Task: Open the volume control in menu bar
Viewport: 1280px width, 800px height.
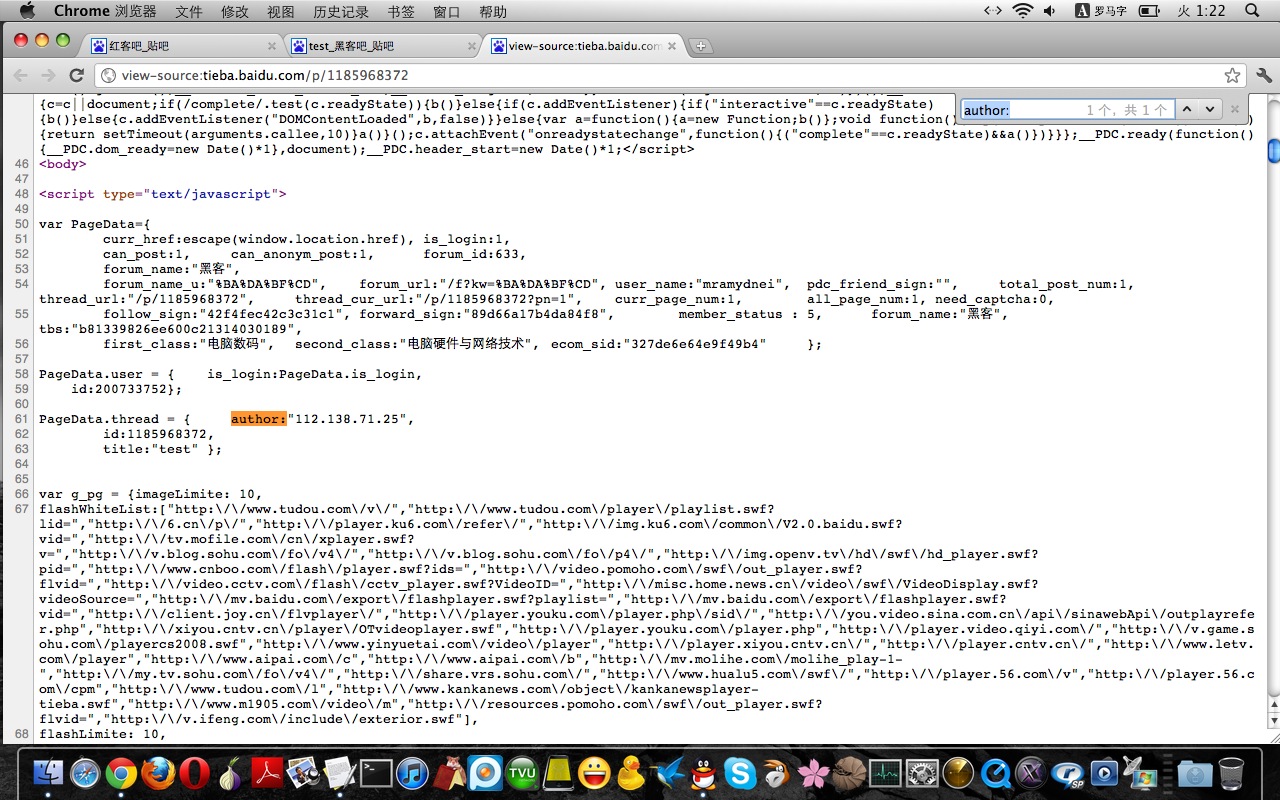Action: coord(1050,11)
